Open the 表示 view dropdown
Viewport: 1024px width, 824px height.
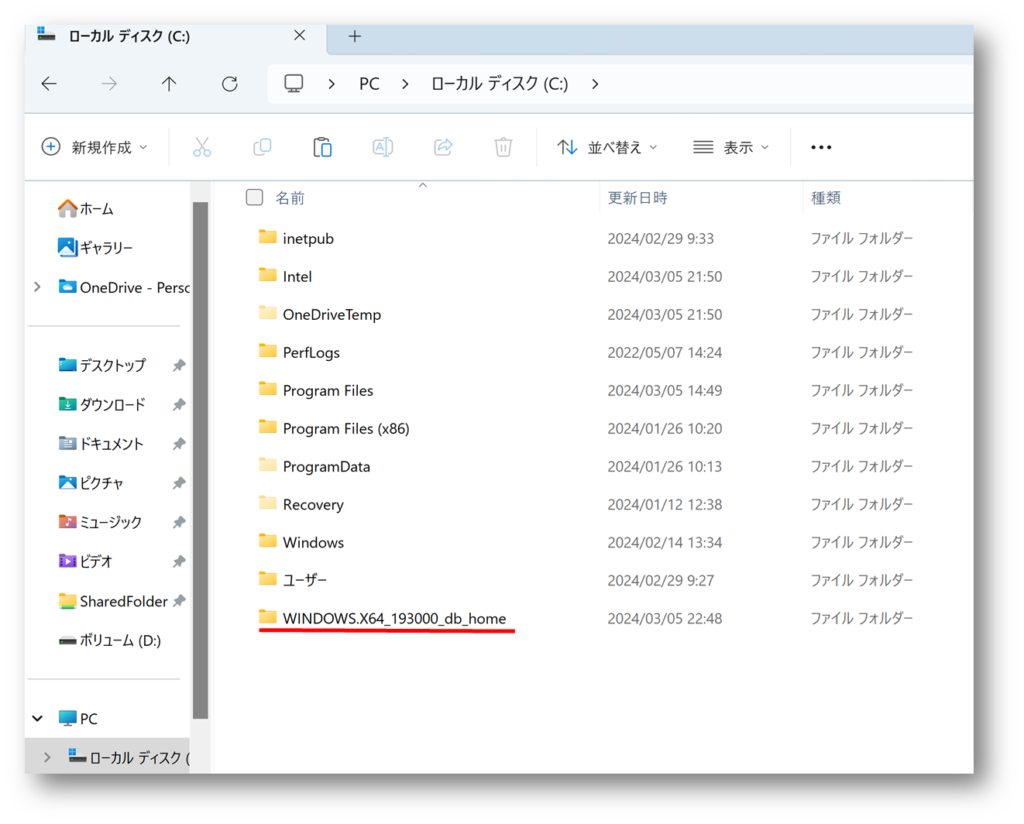coord(731,147)
